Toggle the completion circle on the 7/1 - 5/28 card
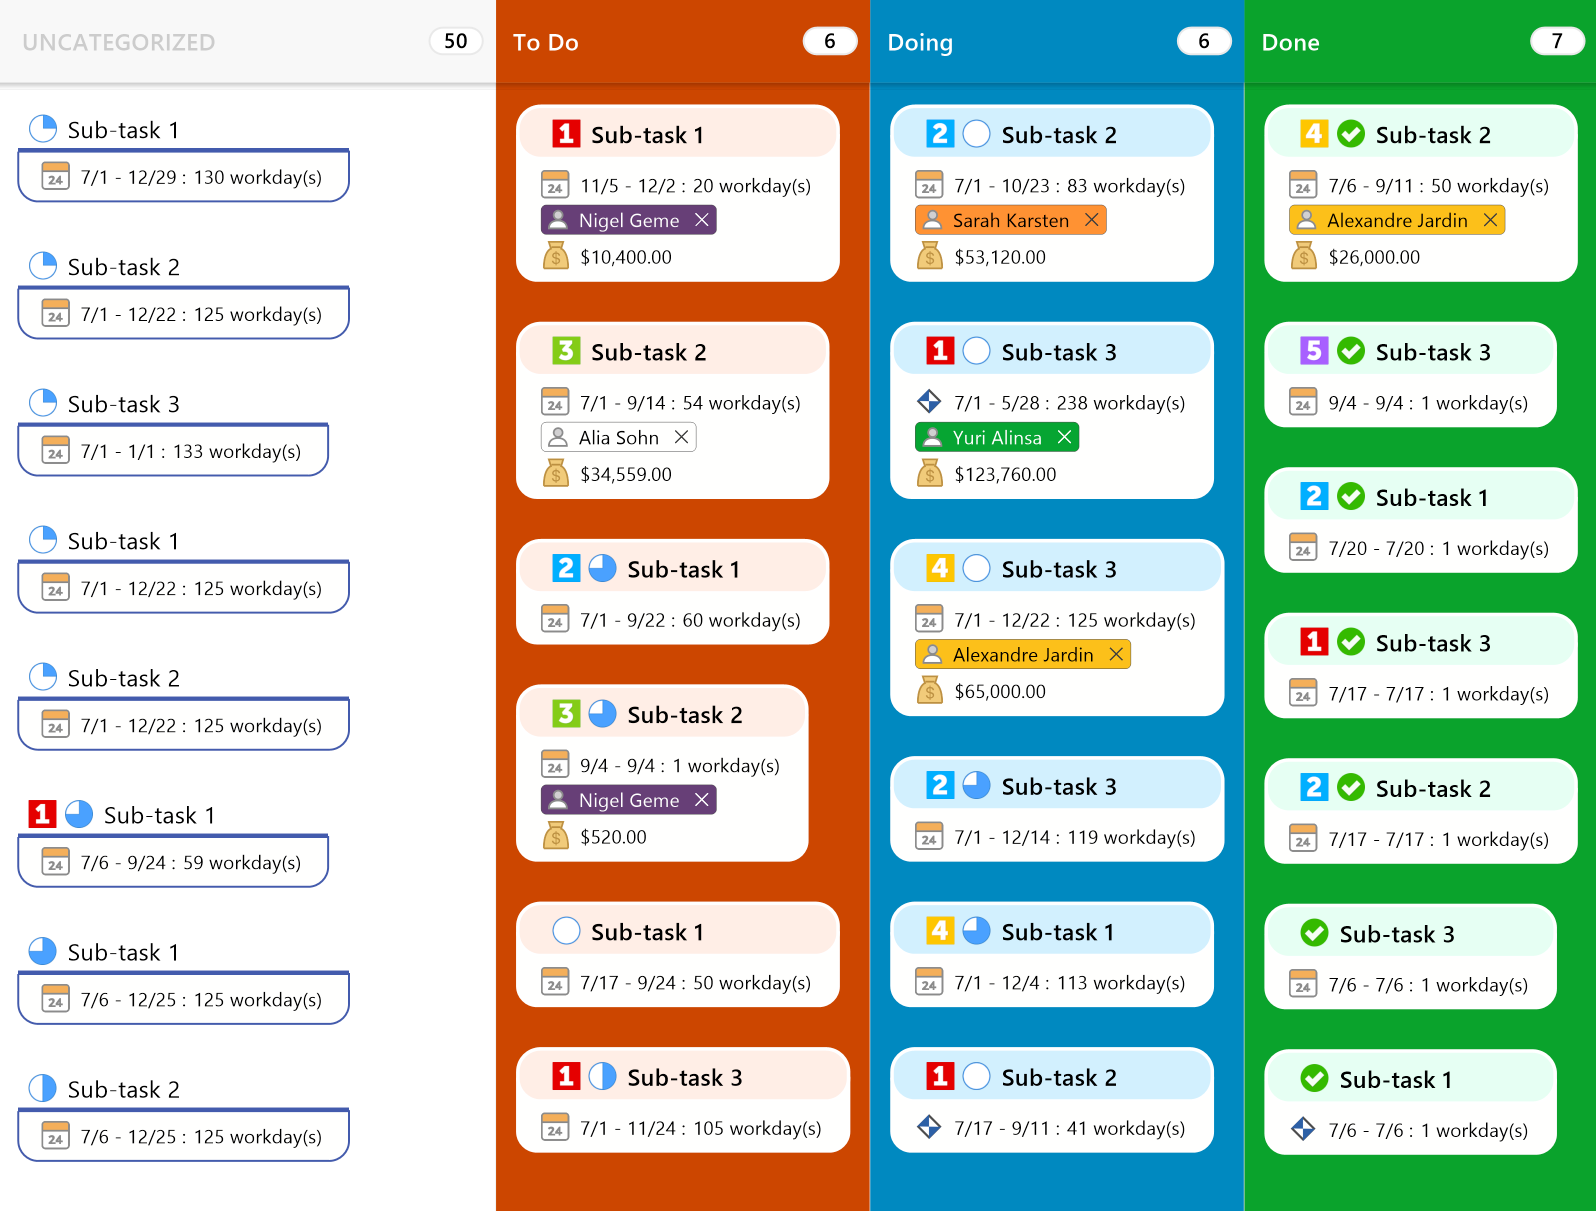 (x=977, y=351)
